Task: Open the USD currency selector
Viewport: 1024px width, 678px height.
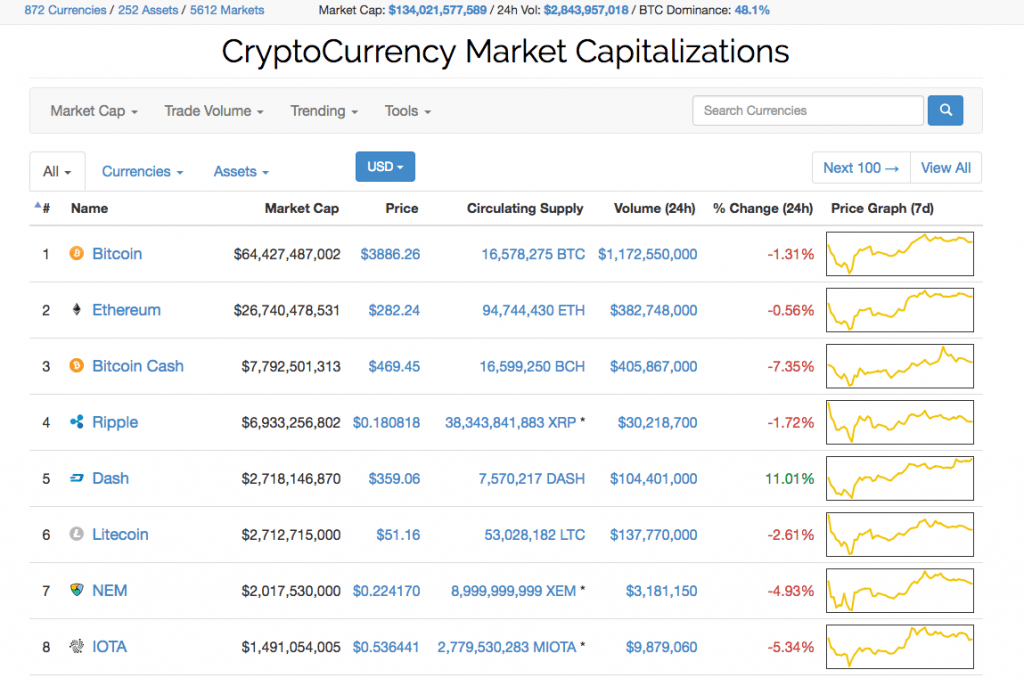Action: pos(385,167)
